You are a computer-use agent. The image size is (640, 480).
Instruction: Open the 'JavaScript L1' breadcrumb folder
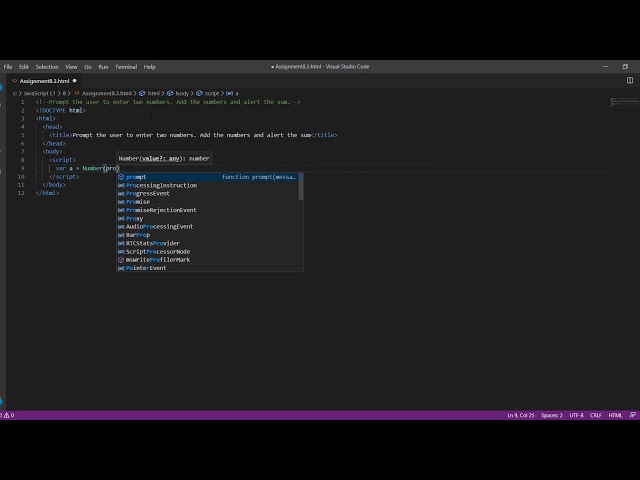(x=39, y=93)
